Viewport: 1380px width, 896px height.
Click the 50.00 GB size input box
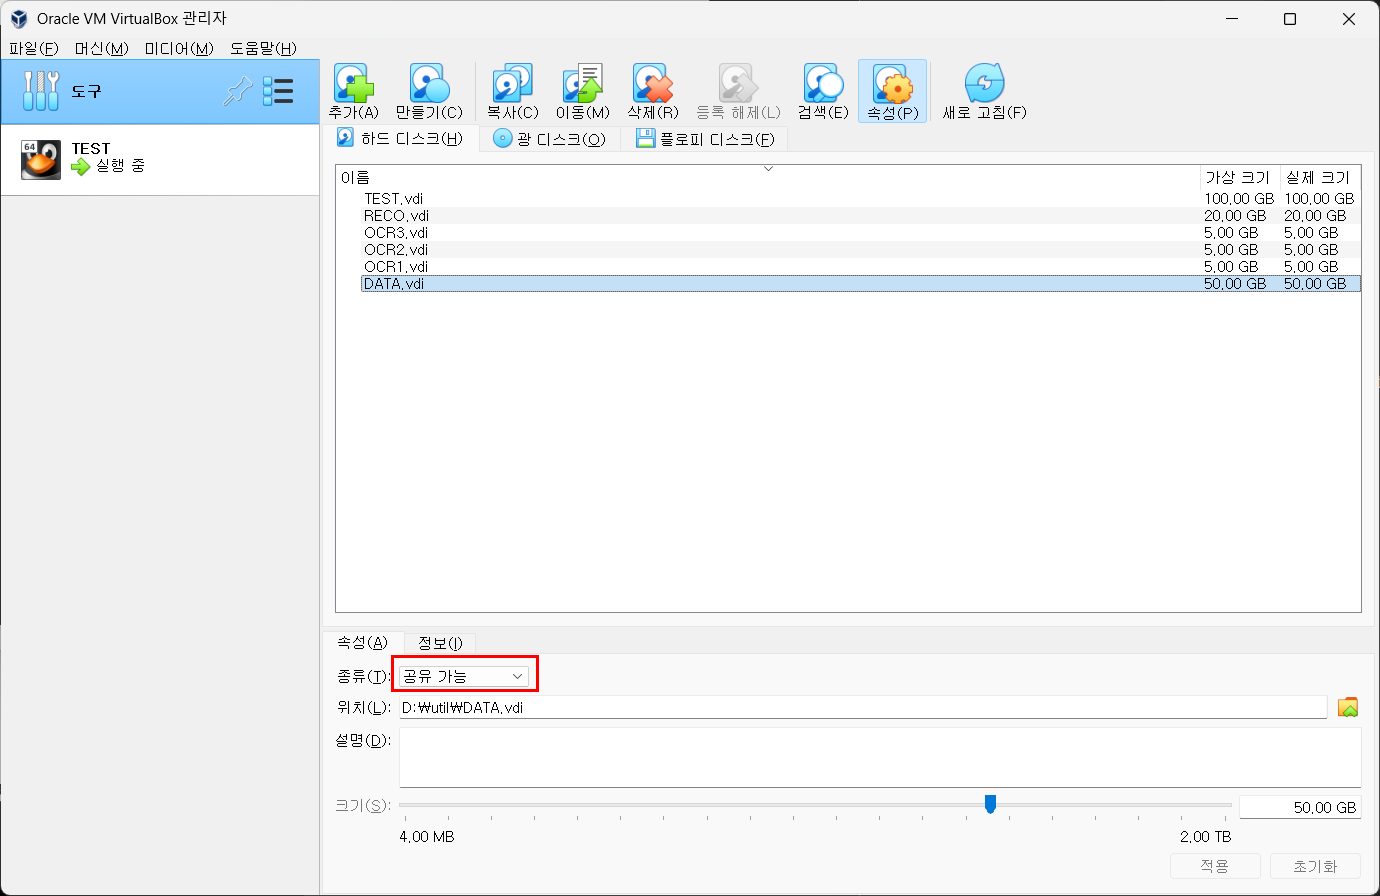point(1300,807)
